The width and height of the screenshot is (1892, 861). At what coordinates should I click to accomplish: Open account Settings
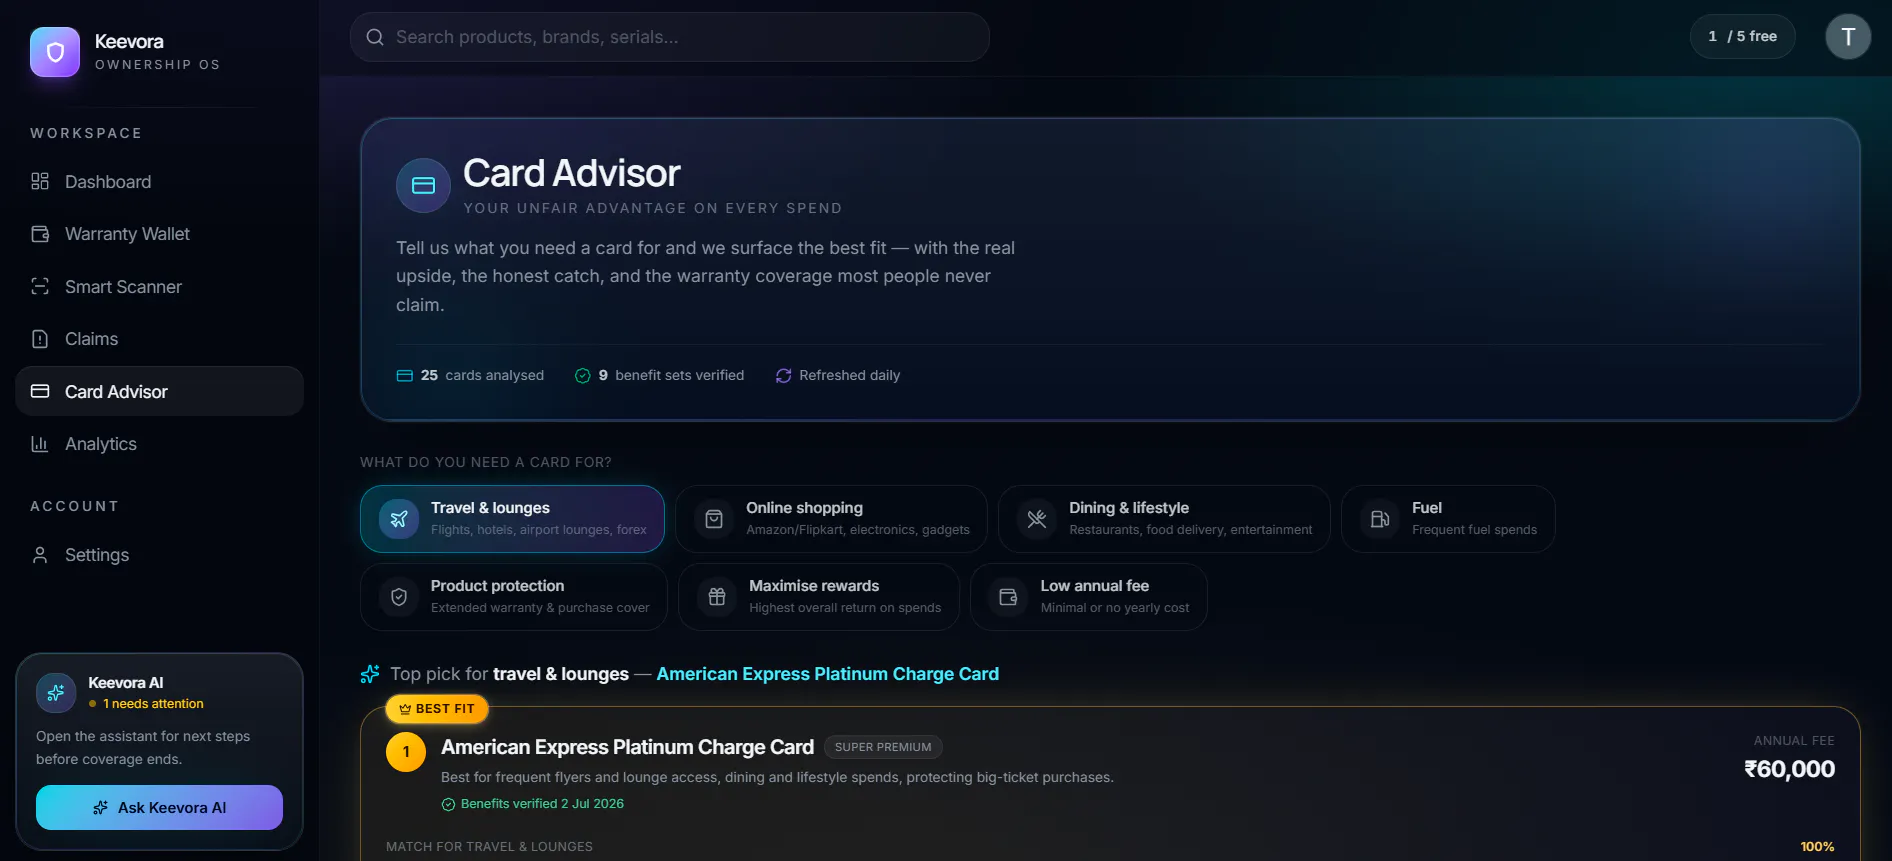[159, 555]
